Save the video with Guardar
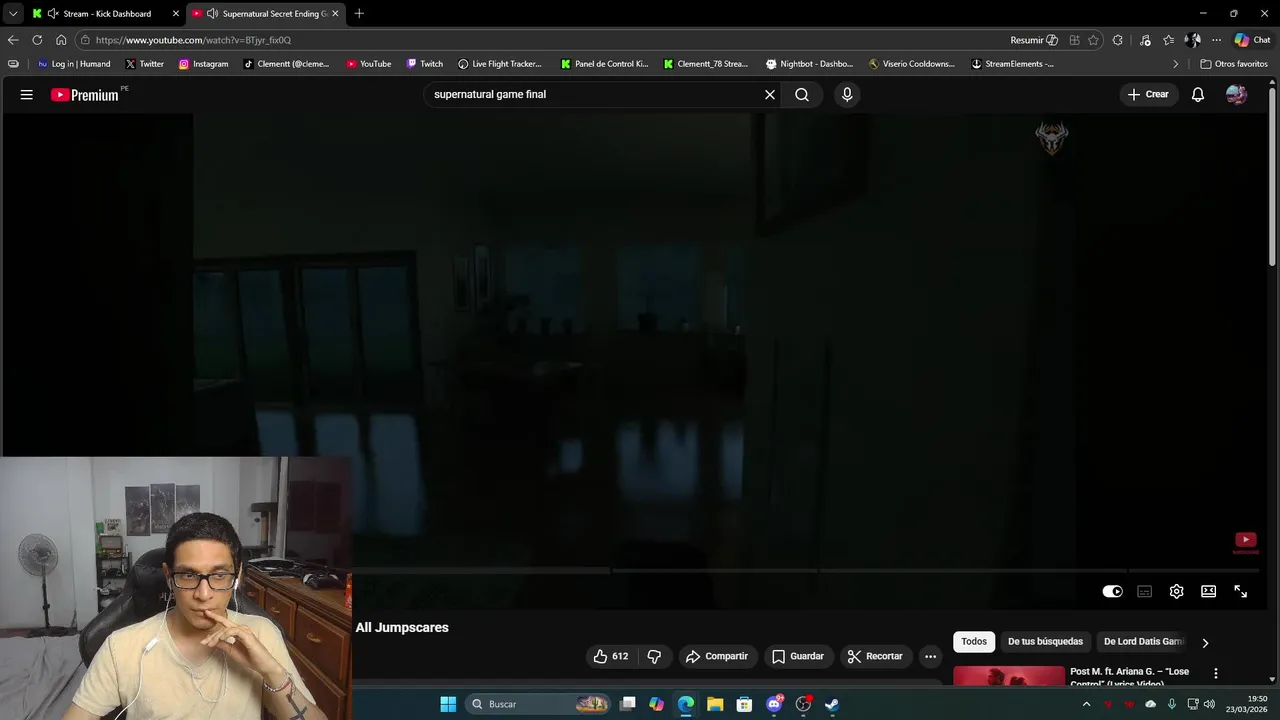 [x=798, y=656]
